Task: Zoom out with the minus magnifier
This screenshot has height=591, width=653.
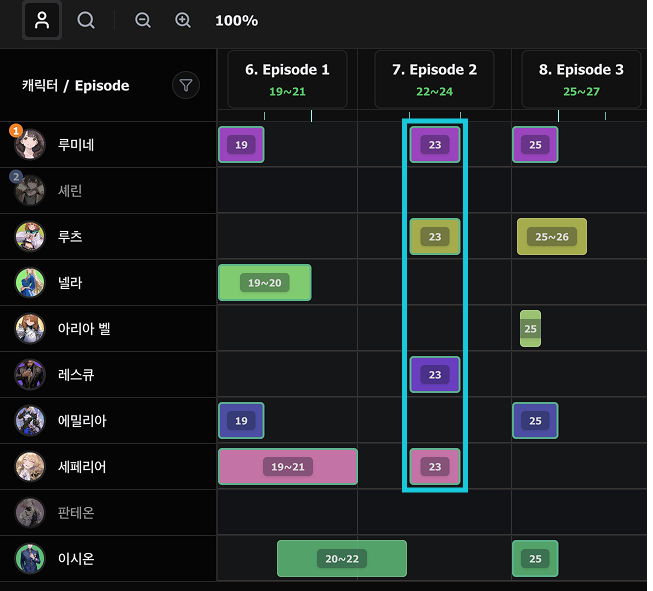Action: point(143,20)
